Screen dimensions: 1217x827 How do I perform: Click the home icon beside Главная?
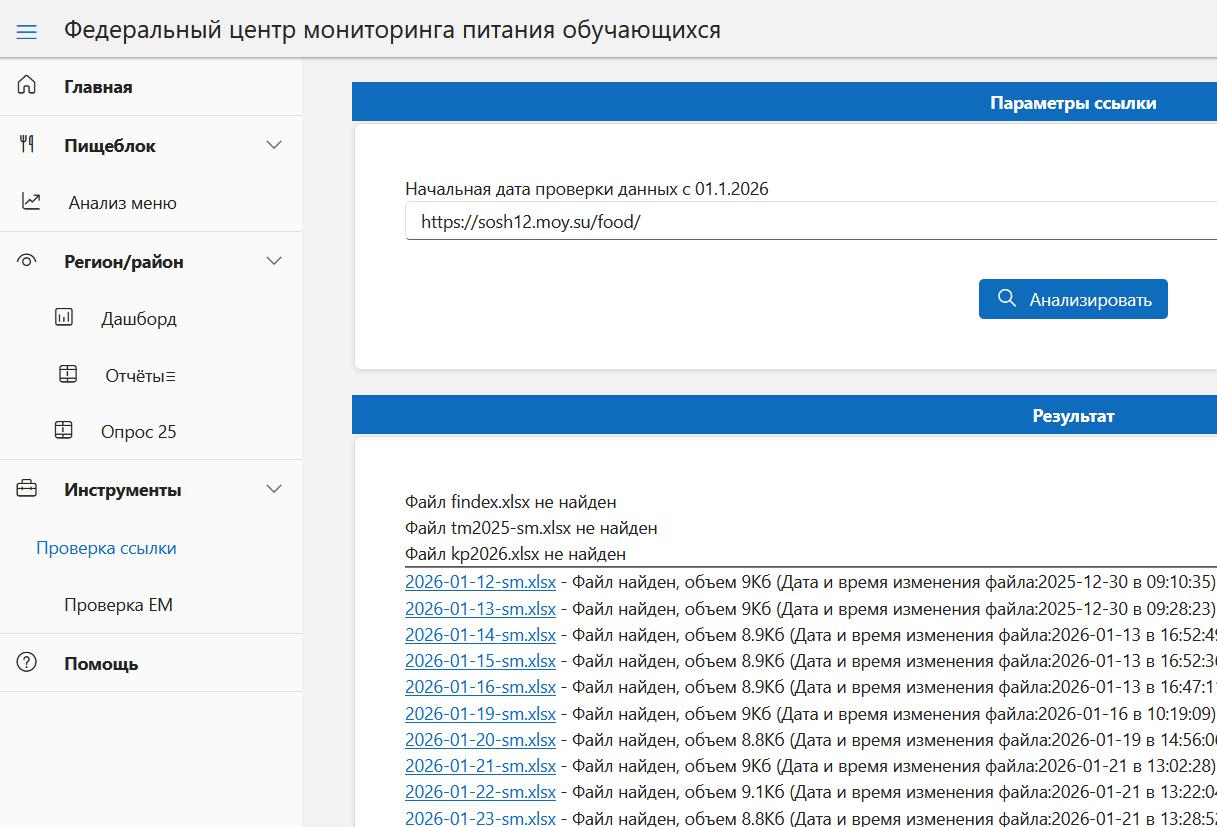[x=27, y=86]
